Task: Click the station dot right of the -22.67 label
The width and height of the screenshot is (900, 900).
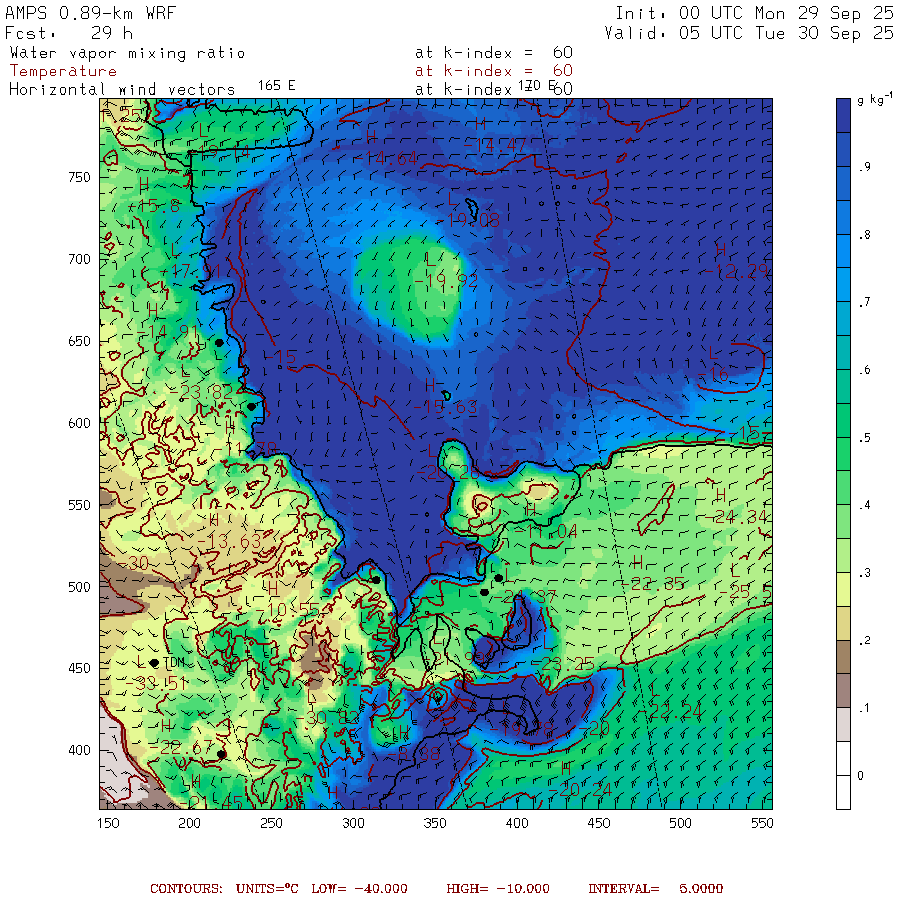Action: pyautogui.click(x=221, y=755)
